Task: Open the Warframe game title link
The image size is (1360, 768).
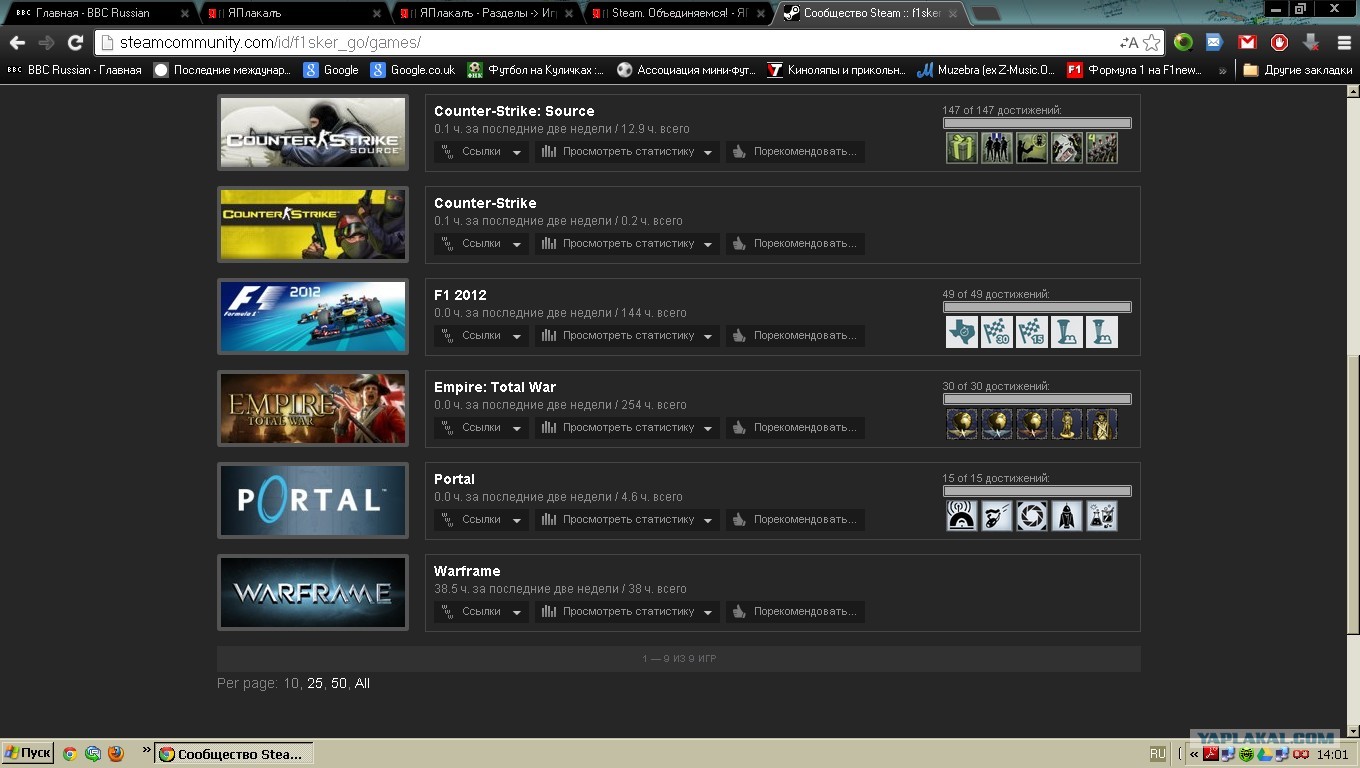Action: coord(467,571)
